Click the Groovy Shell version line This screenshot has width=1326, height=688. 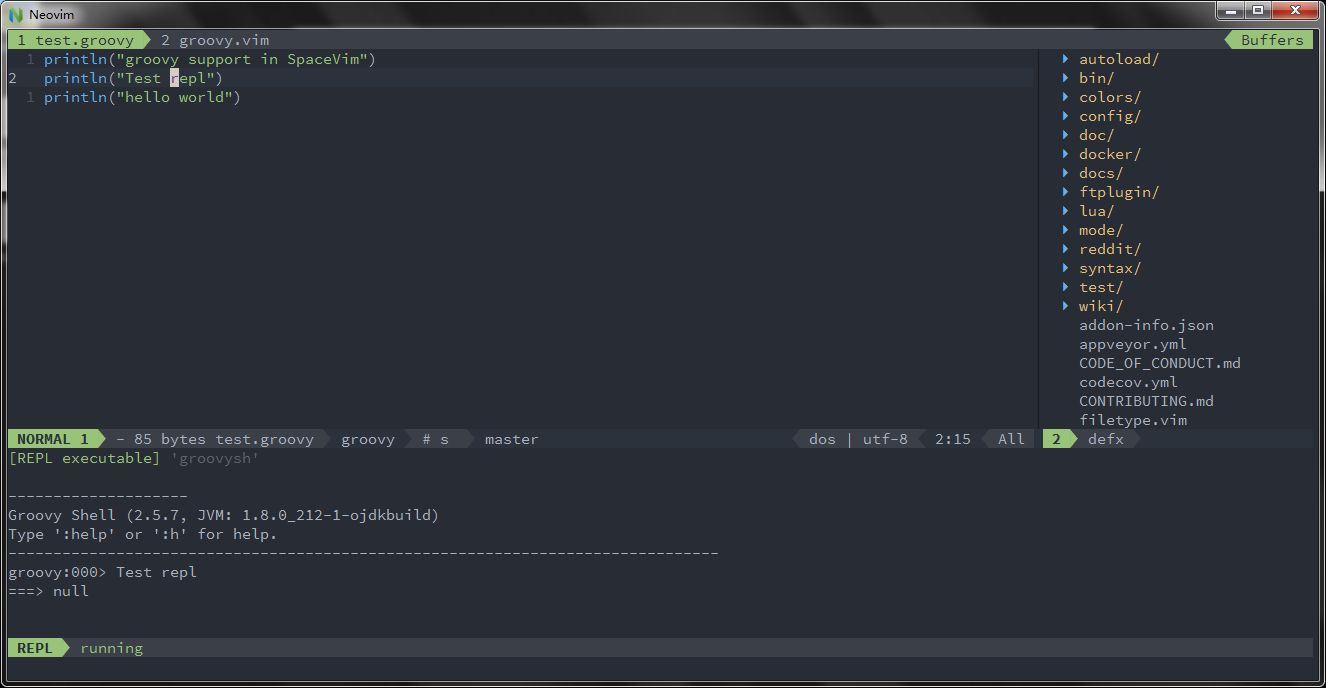click(x=223, y=515)
